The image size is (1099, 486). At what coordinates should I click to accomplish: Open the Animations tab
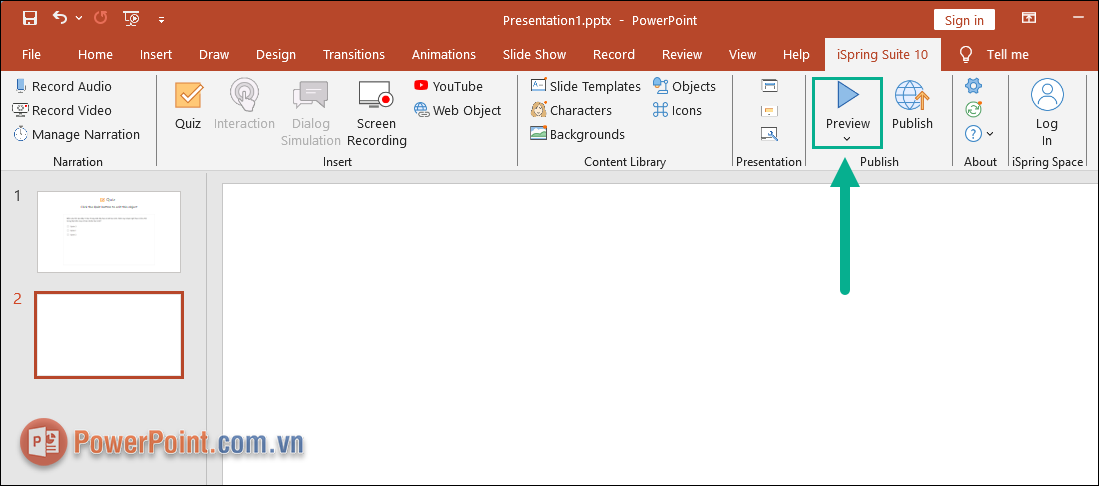pos(444,54)
